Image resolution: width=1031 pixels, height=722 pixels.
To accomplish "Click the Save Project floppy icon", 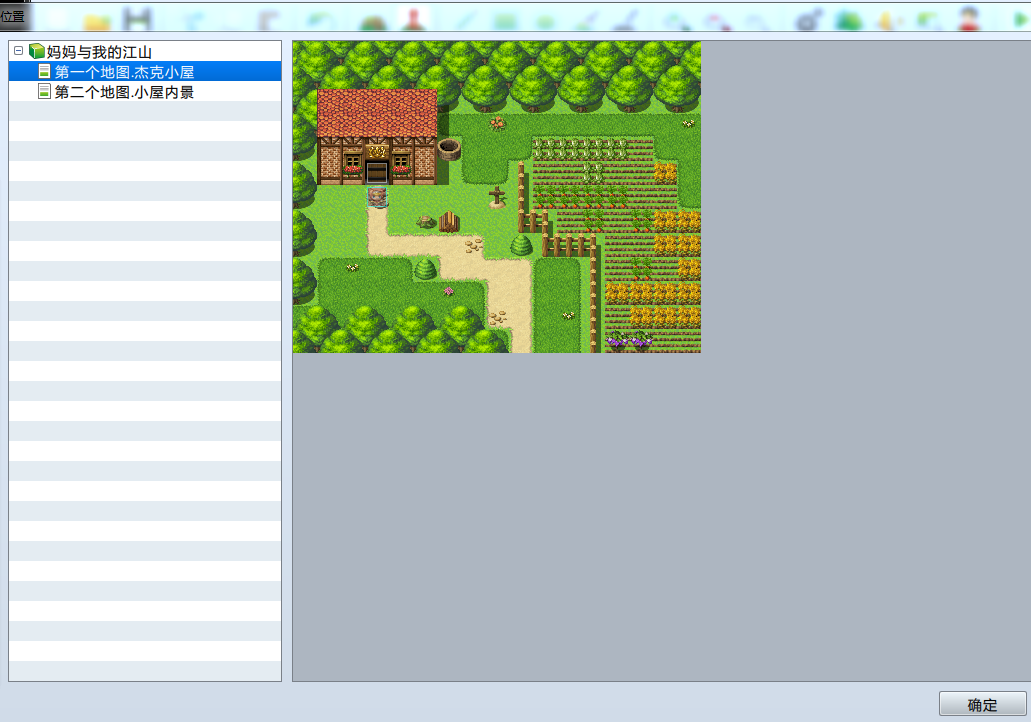I will pyautogui.click(x=137, y=19).
